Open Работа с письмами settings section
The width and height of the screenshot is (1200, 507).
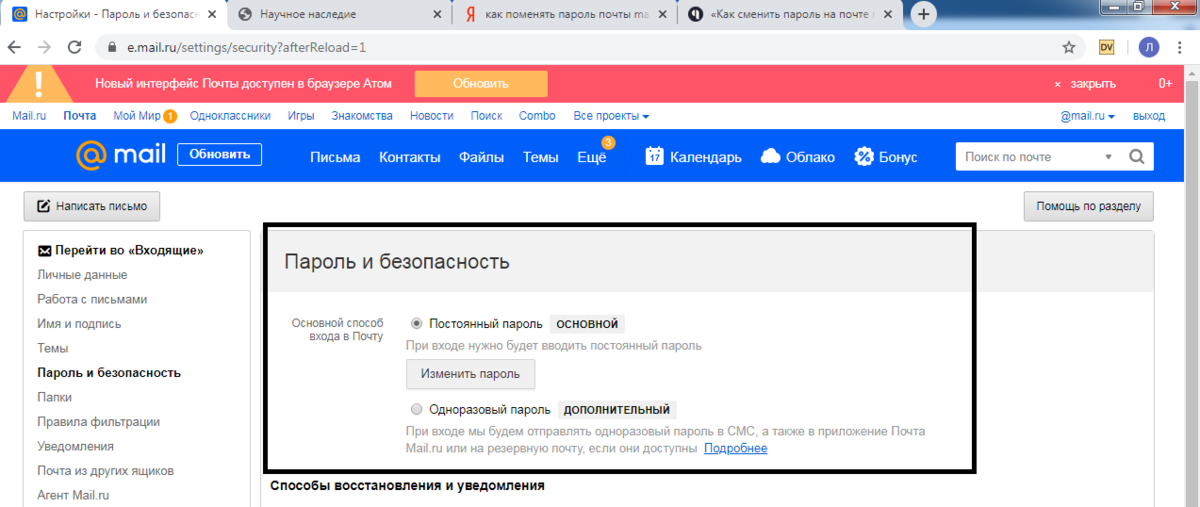pyautogui.click(x=92, y=299)
